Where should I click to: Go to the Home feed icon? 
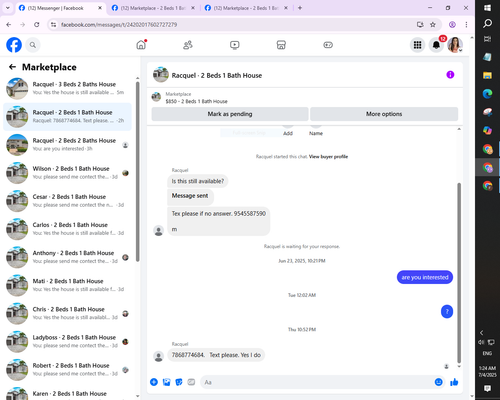coord(141,45)
